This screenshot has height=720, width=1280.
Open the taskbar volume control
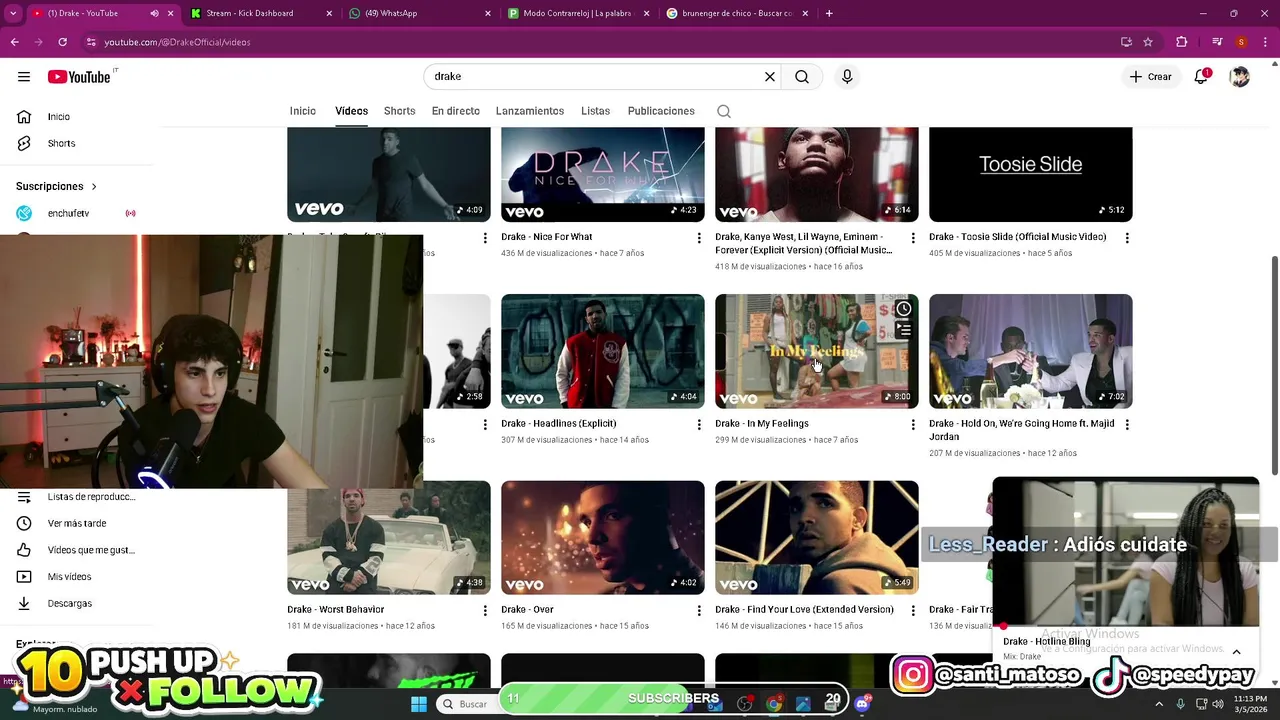(1218, 704)
